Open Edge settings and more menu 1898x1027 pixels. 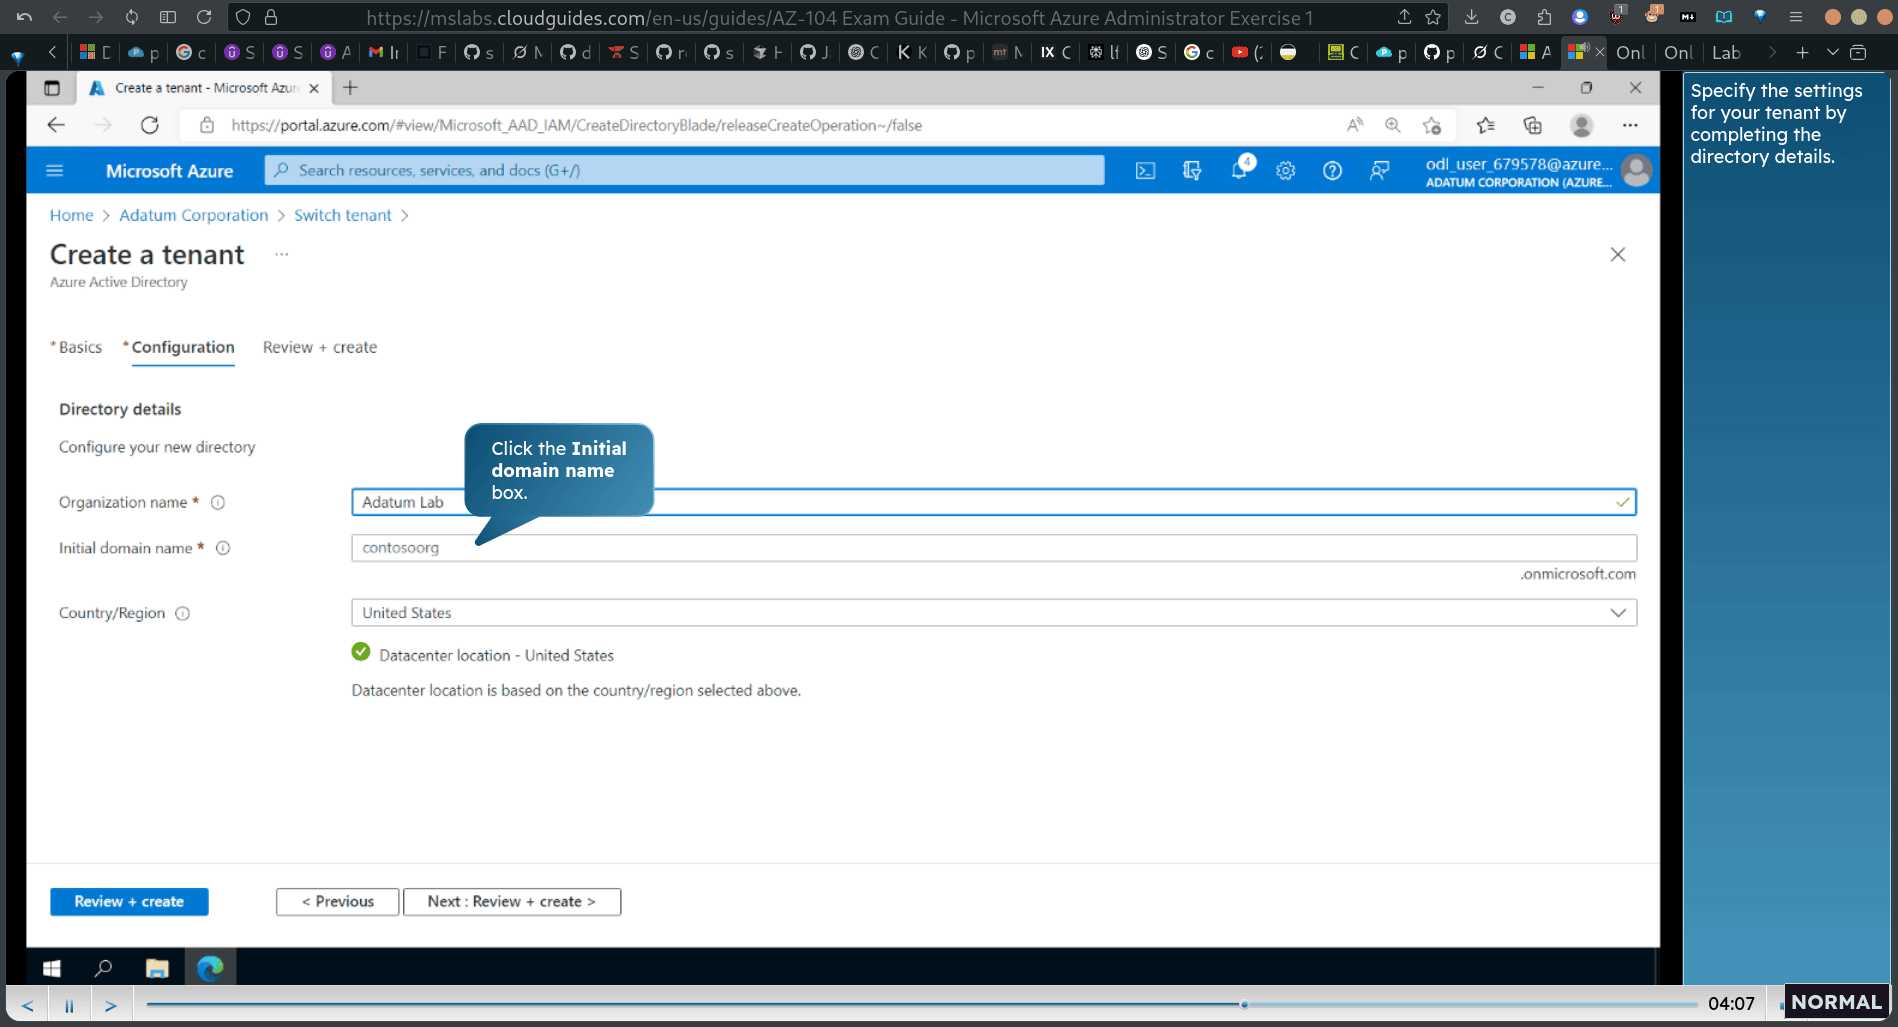point(1630,125)
